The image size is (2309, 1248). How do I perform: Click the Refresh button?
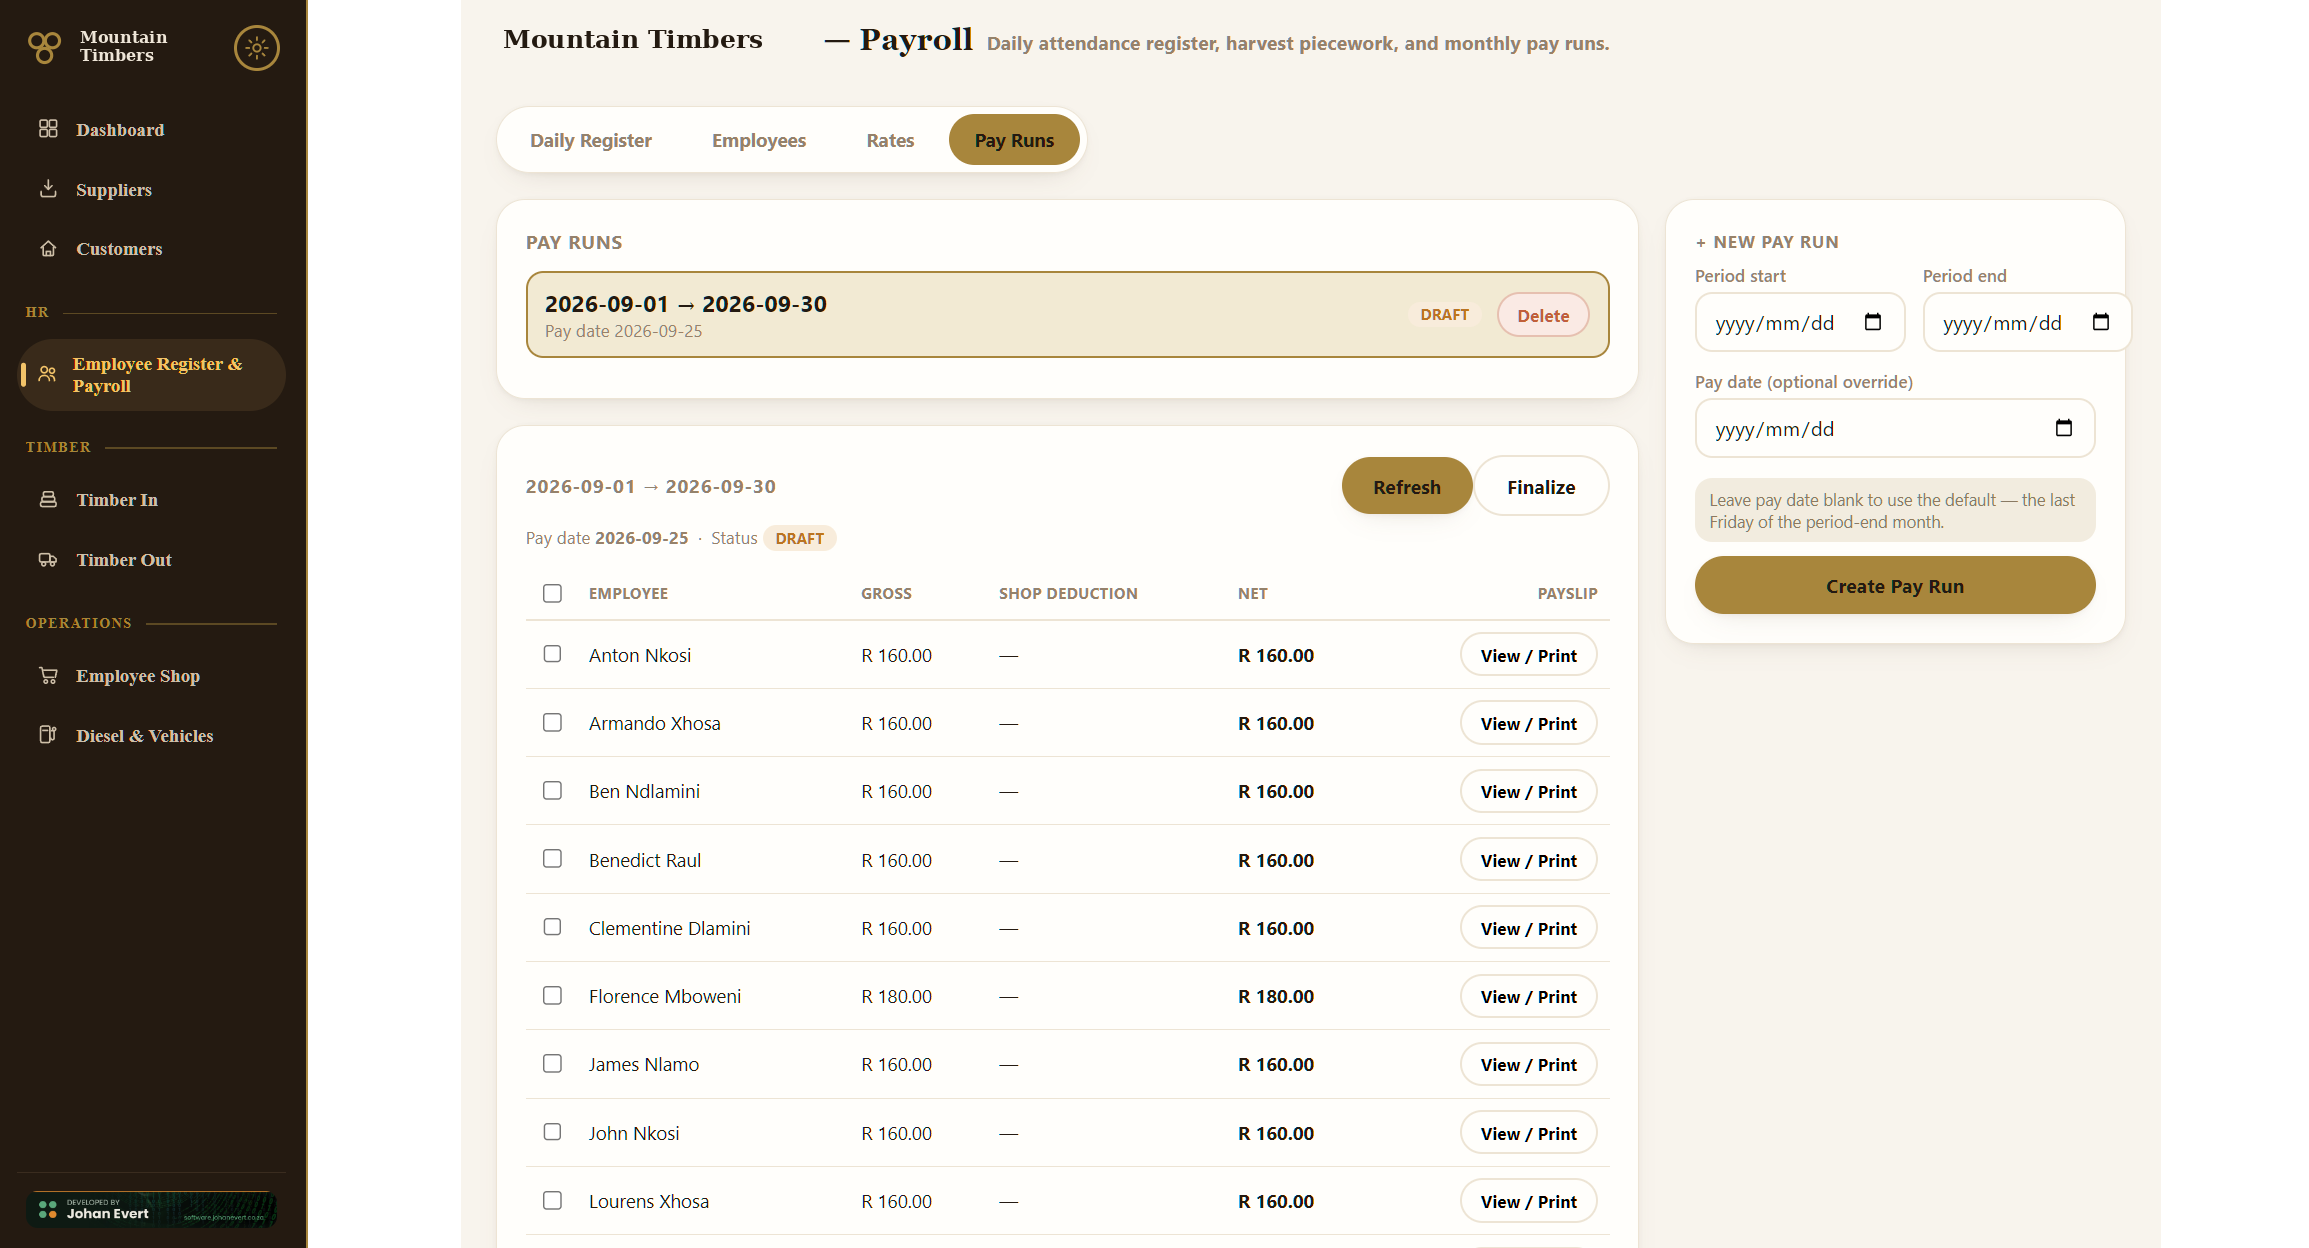coord(1406,486)
